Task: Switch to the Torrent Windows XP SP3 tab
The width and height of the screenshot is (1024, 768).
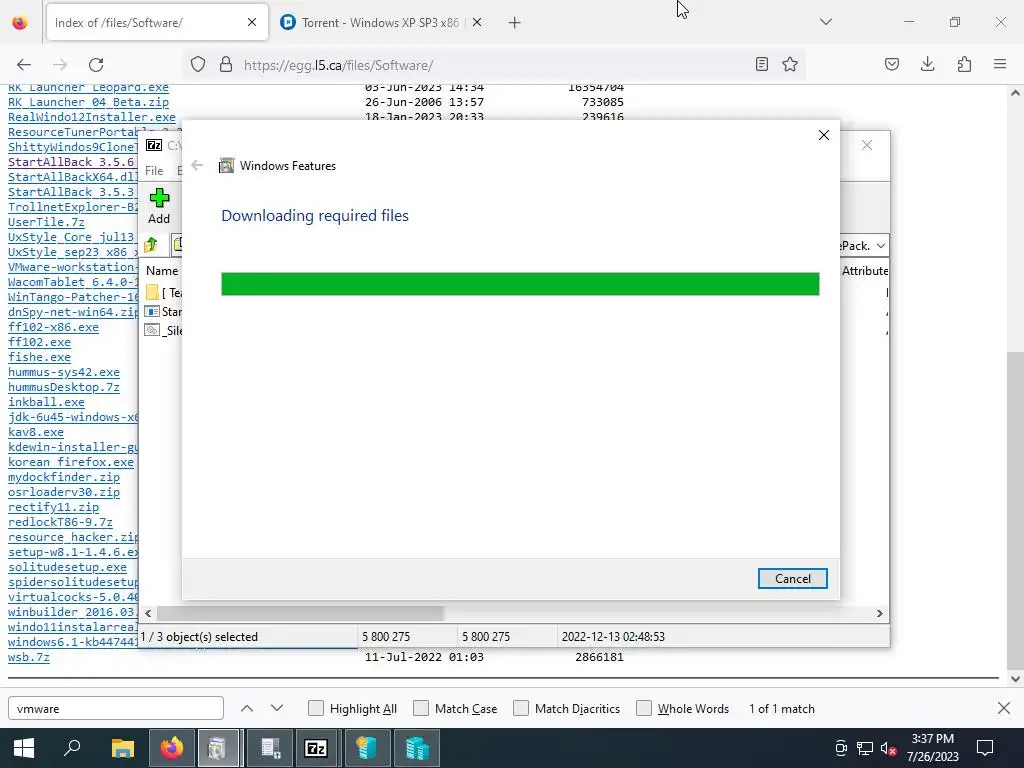Action: click(381, 23)
